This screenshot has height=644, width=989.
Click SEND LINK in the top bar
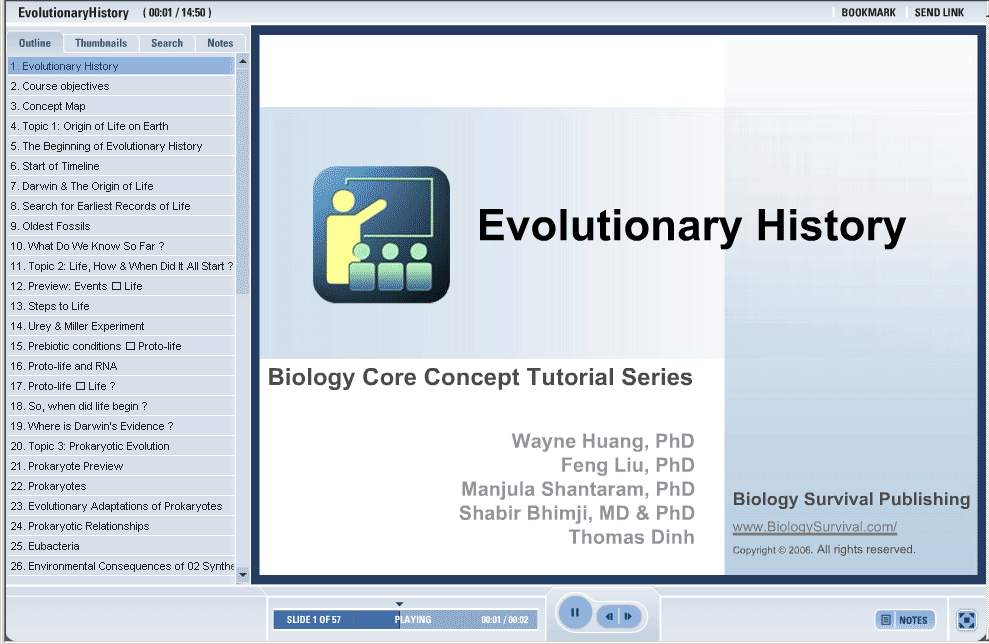point(939,13)
